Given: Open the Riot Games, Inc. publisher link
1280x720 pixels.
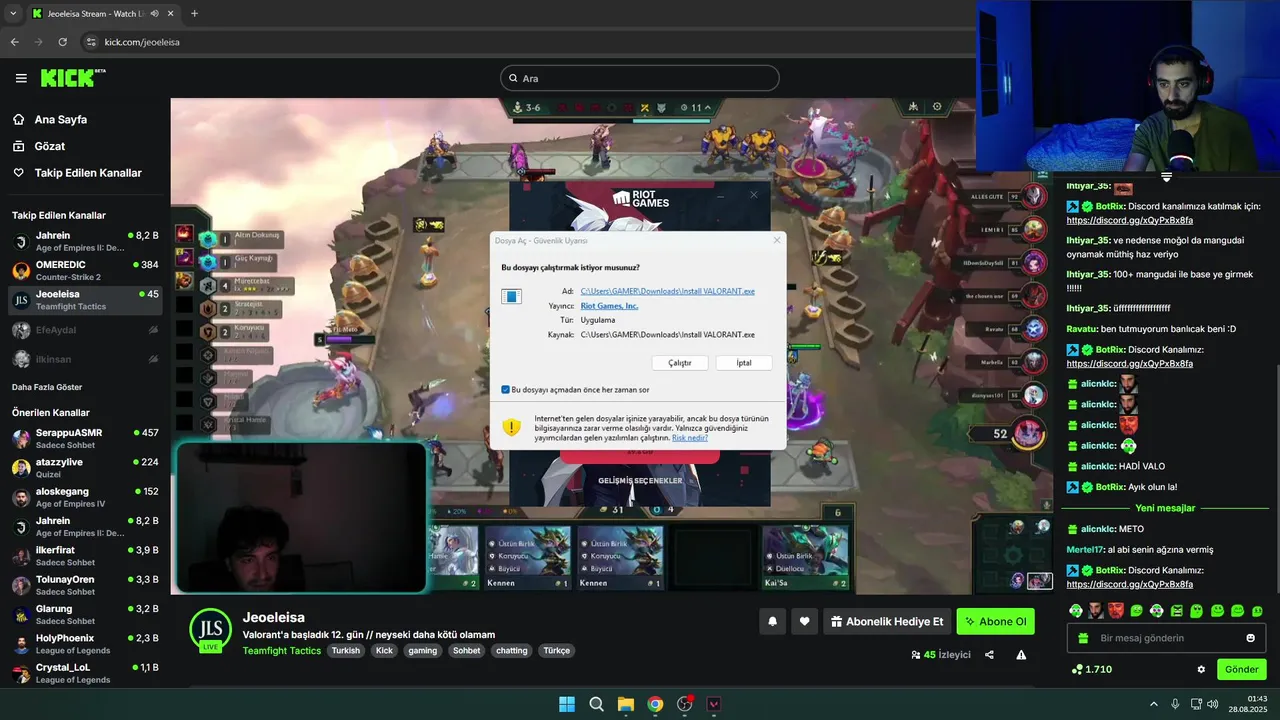Looking at the screenshot, I should (x=609, y=306).
